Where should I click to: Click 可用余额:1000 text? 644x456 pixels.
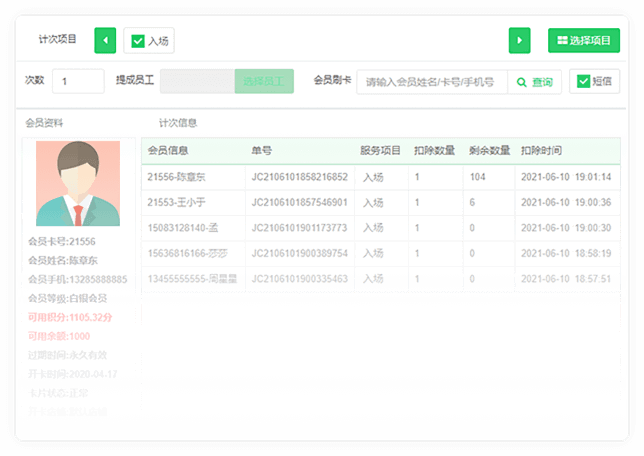(59, 336)
